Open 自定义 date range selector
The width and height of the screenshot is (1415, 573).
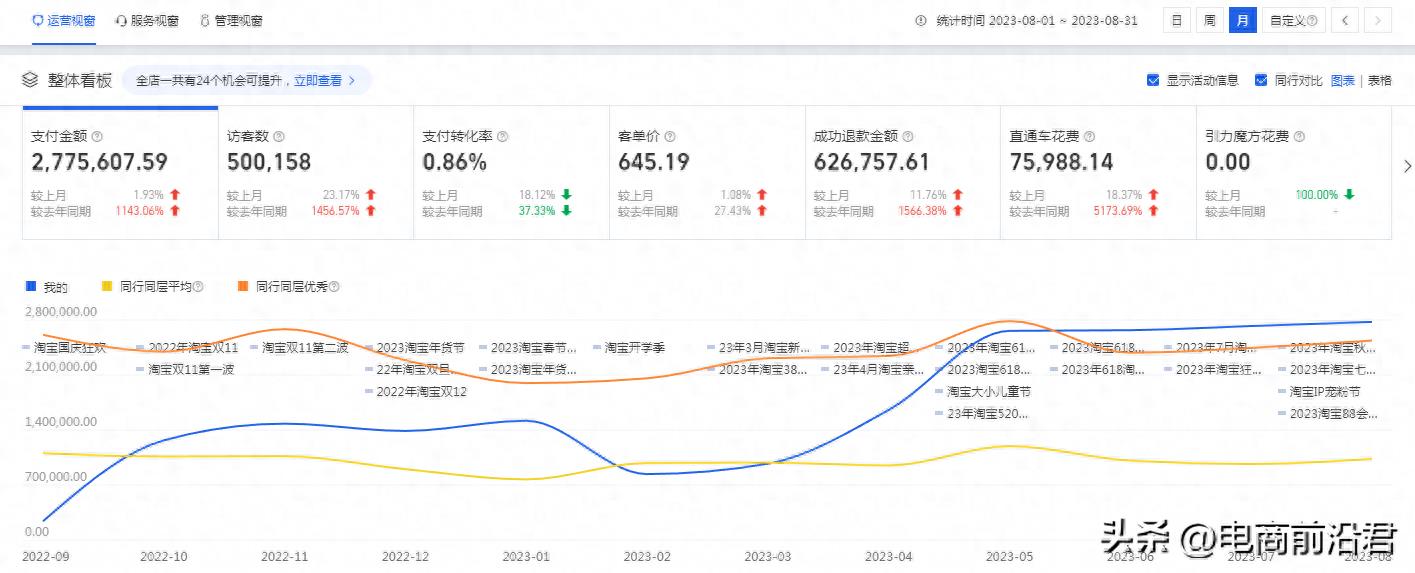tap(1293, 20)
